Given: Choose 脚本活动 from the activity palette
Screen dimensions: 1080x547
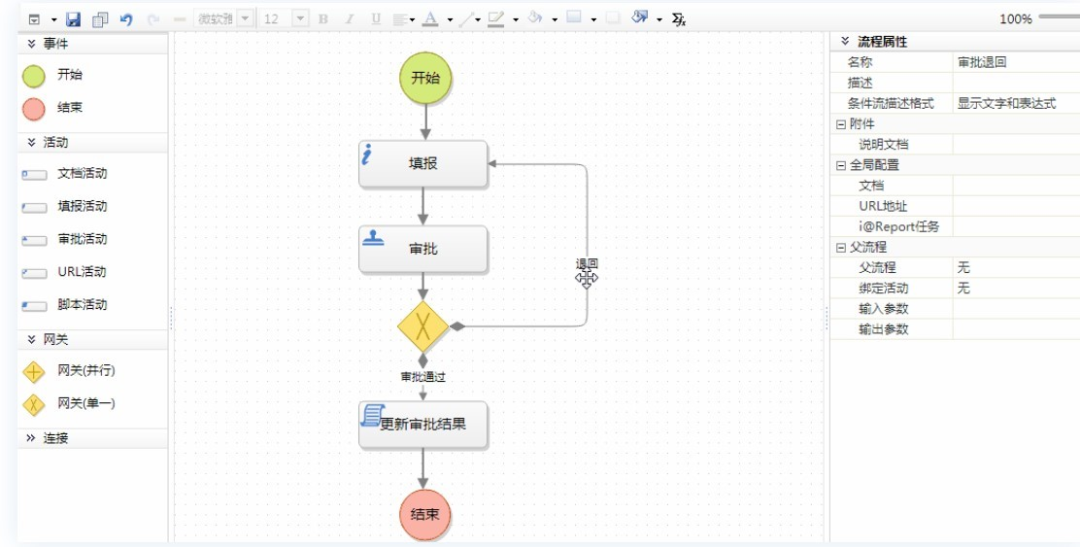Looking at the screenshot, I should coord(34,305).
